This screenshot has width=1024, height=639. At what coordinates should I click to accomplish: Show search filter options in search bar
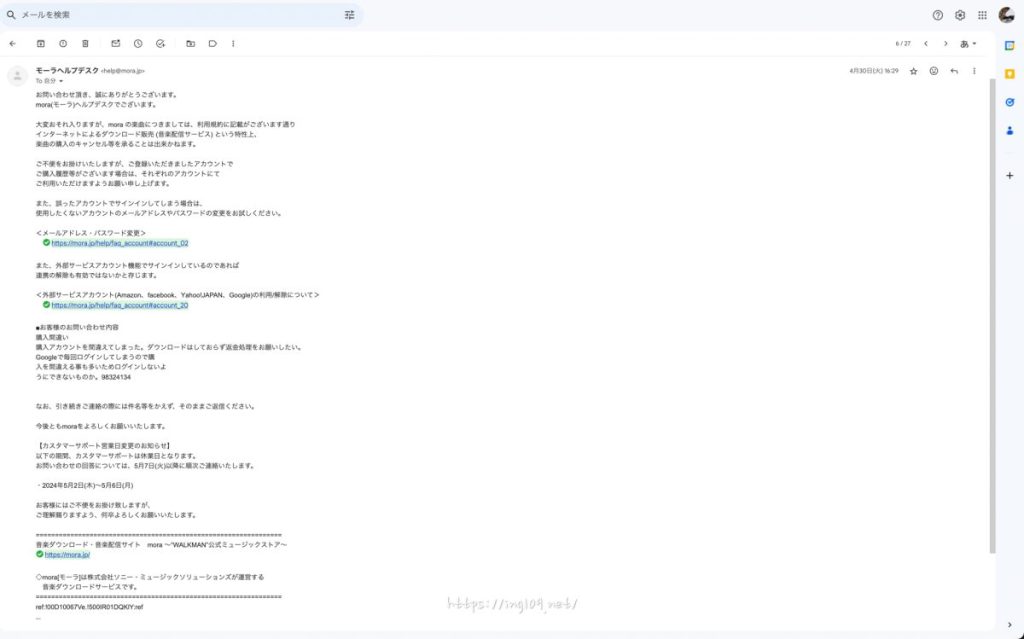[349, 15]
